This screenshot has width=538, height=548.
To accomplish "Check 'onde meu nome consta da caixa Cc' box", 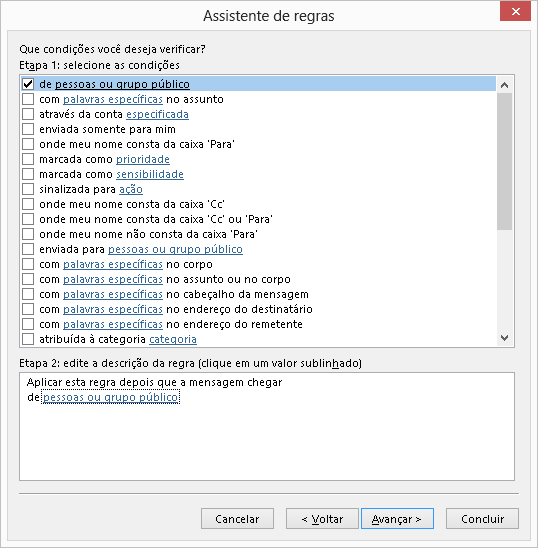I will (x=28, y=204).
